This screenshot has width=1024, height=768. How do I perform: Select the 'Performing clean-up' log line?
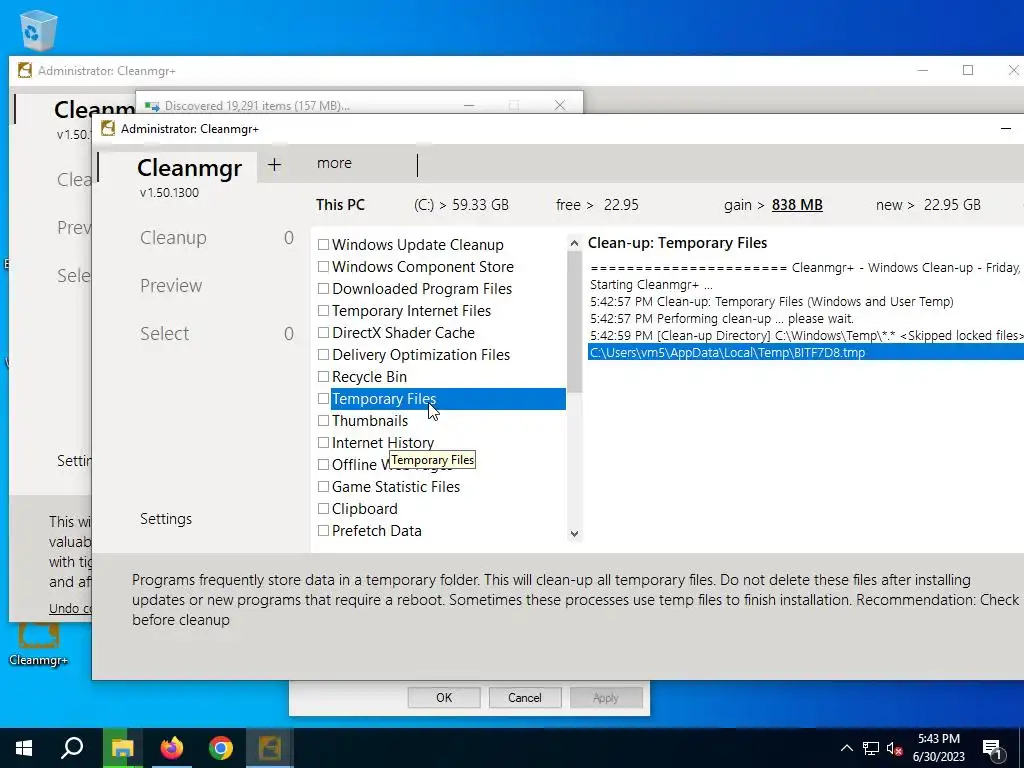point(722,319)
